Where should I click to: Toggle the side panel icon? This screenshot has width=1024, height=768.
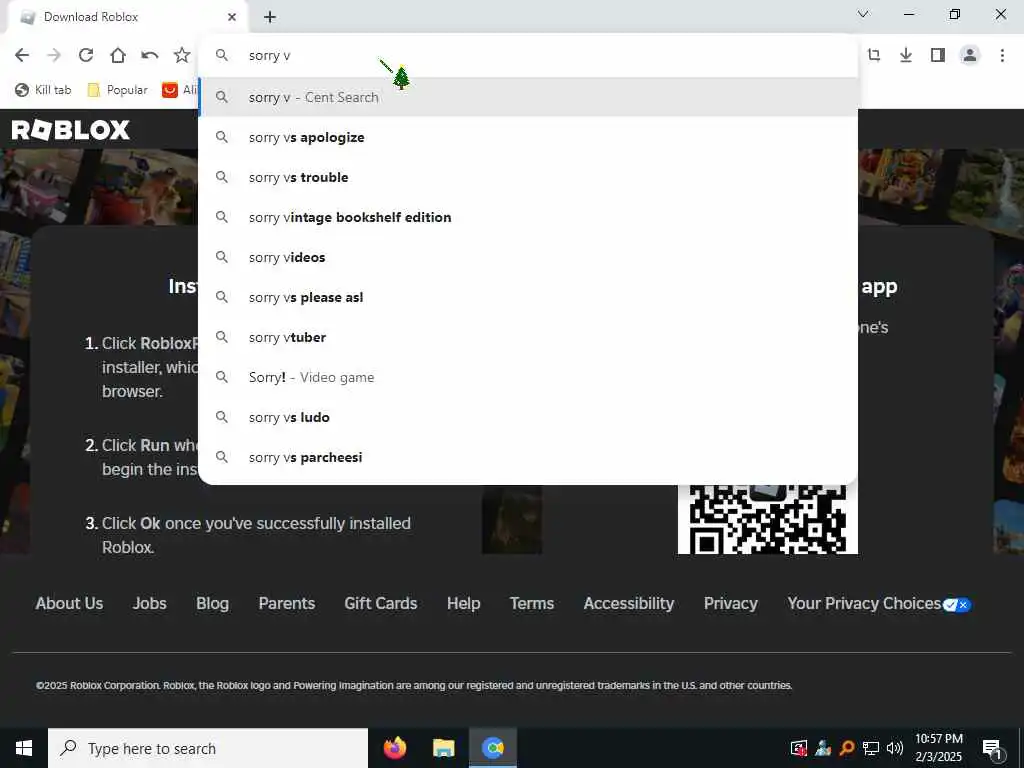(x=938, y=56)
